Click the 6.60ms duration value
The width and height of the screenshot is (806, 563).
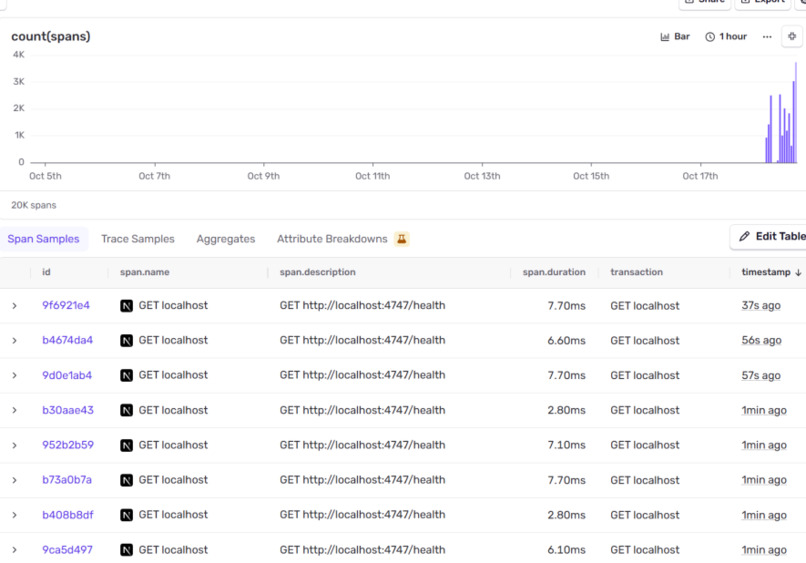[x=566, y=340]
